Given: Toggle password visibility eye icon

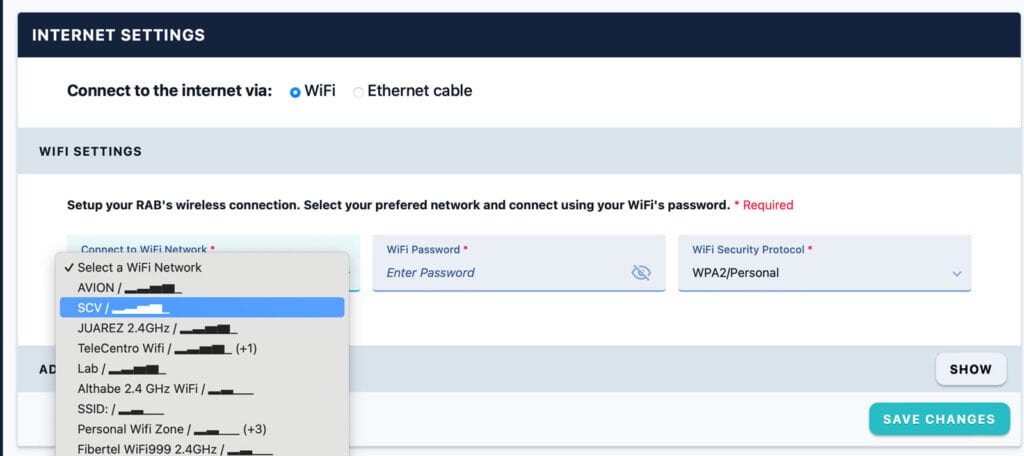Looking at the screenshot, I should [641, 272].
